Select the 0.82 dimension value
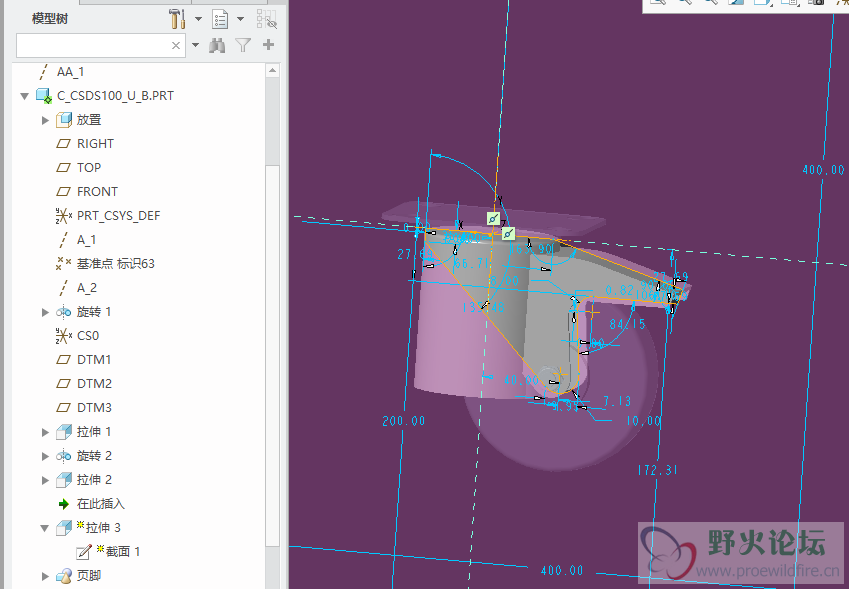The height and width of the screenshot is (589, 849). pos(620,291)
